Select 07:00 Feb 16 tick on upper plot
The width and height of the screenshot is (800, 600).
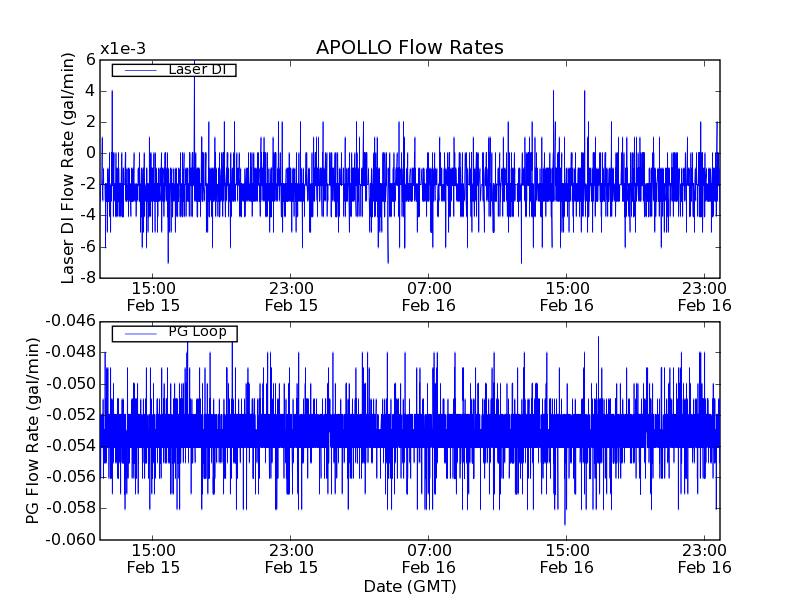pos(429,296)
